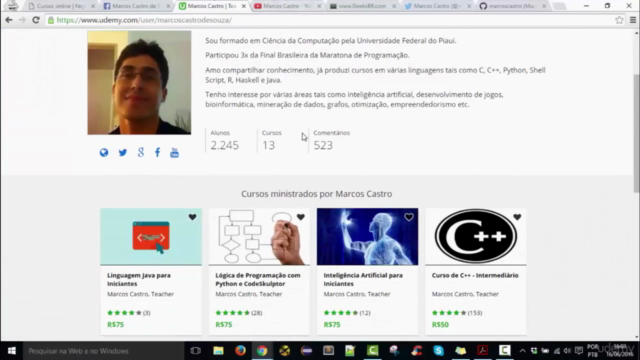
Task: Click the volume speaker tray icon
Action: coord(567,351)
